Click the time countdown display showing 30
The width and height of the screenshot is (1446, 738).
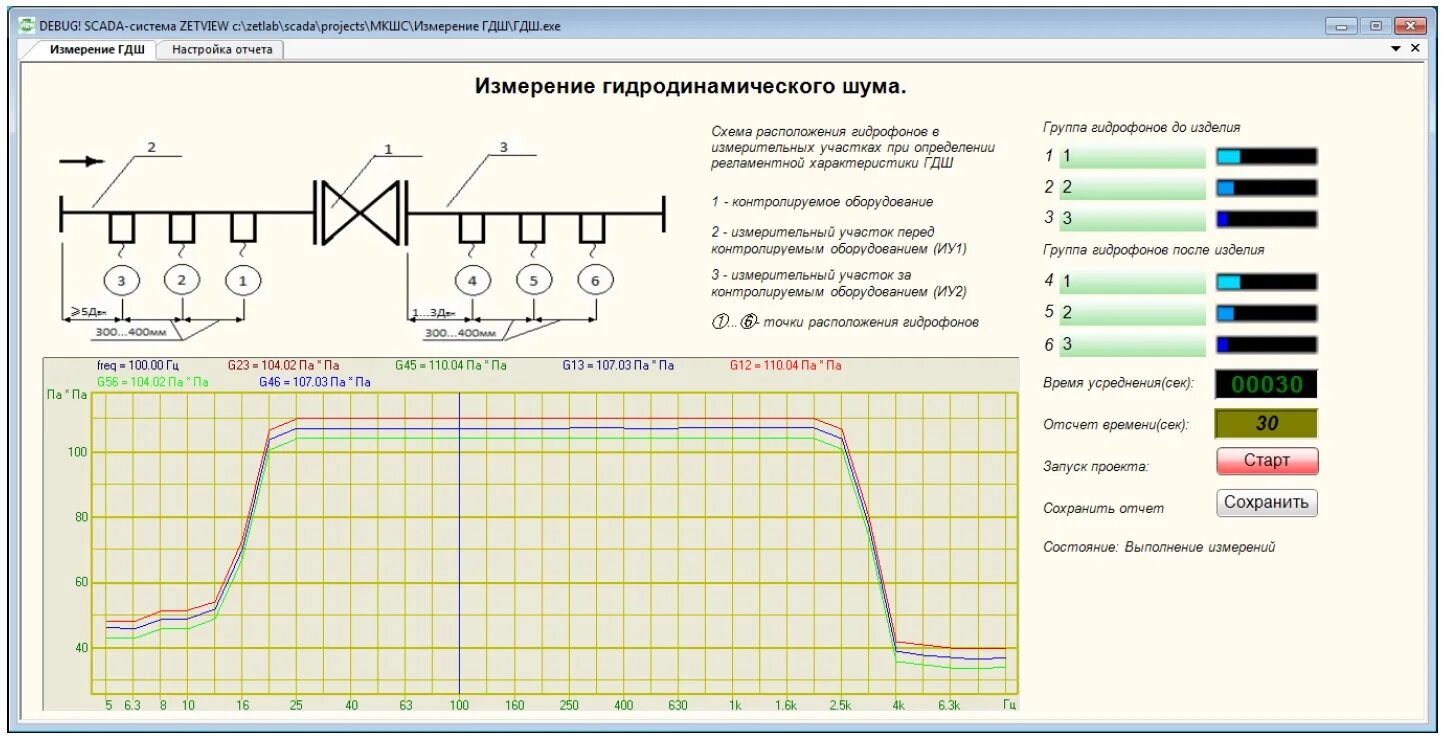click(x=1267, y=423)
